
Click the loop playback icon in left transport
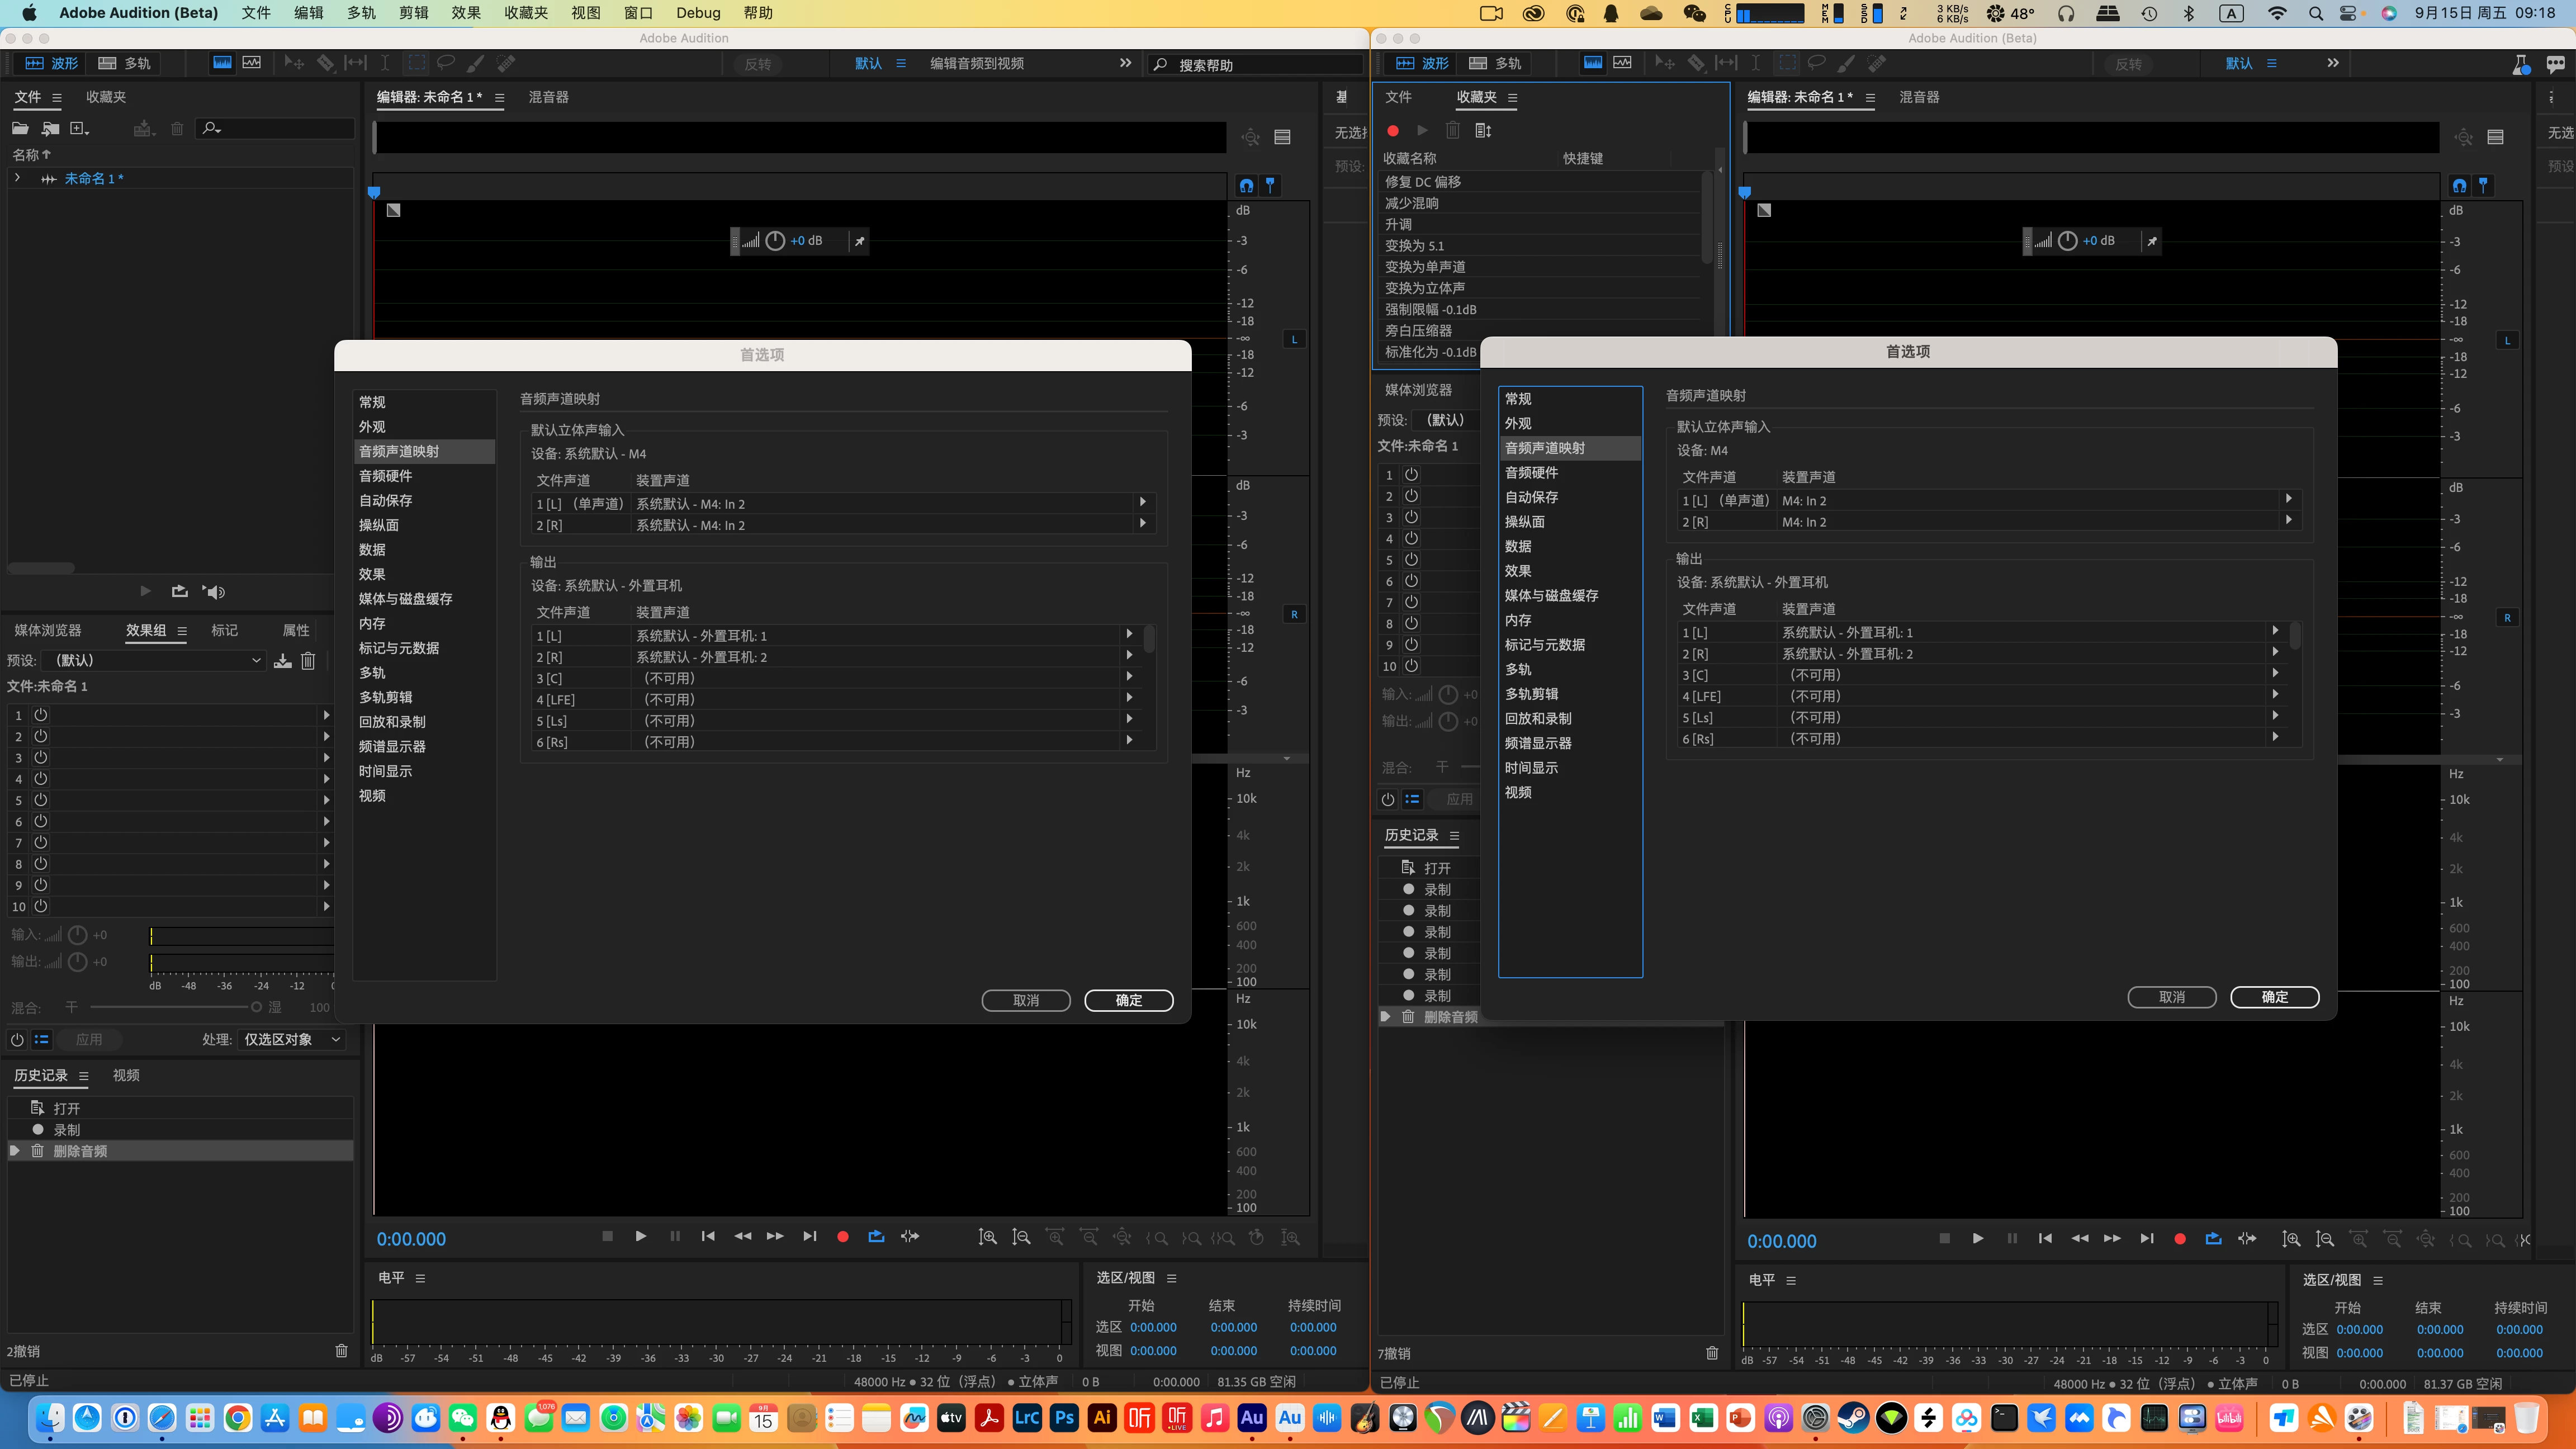pyautogui.click(x=876, y=1237)
